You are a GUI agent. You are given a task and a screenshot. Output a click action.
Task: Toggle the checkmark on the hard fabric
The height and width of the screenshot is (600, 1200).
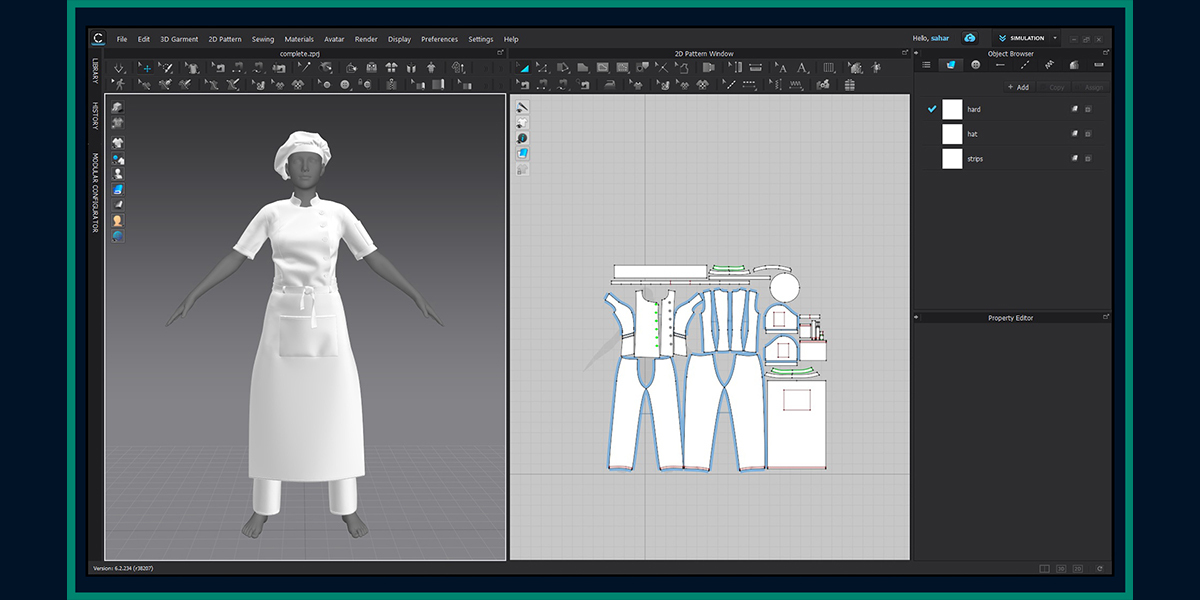932,108
